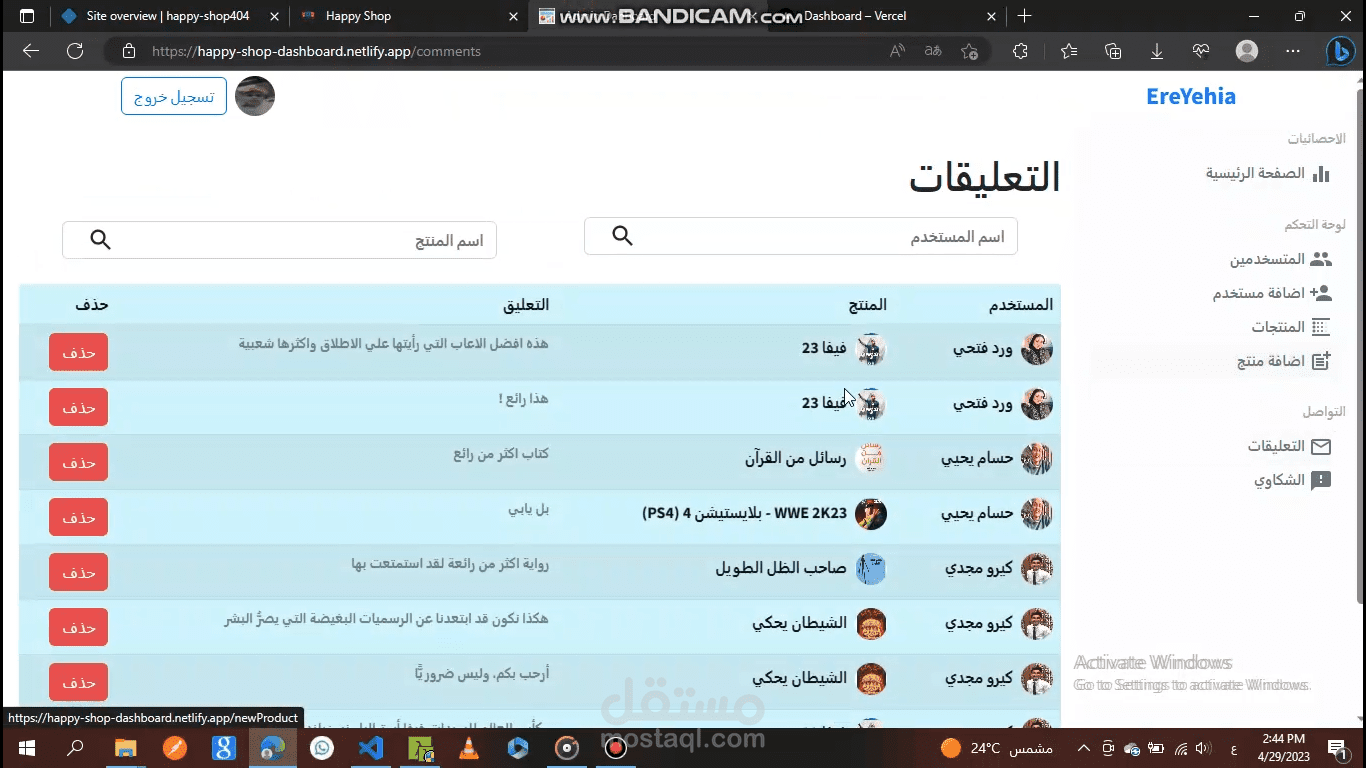Open browser downloads icon

(x=1157, y=51)
